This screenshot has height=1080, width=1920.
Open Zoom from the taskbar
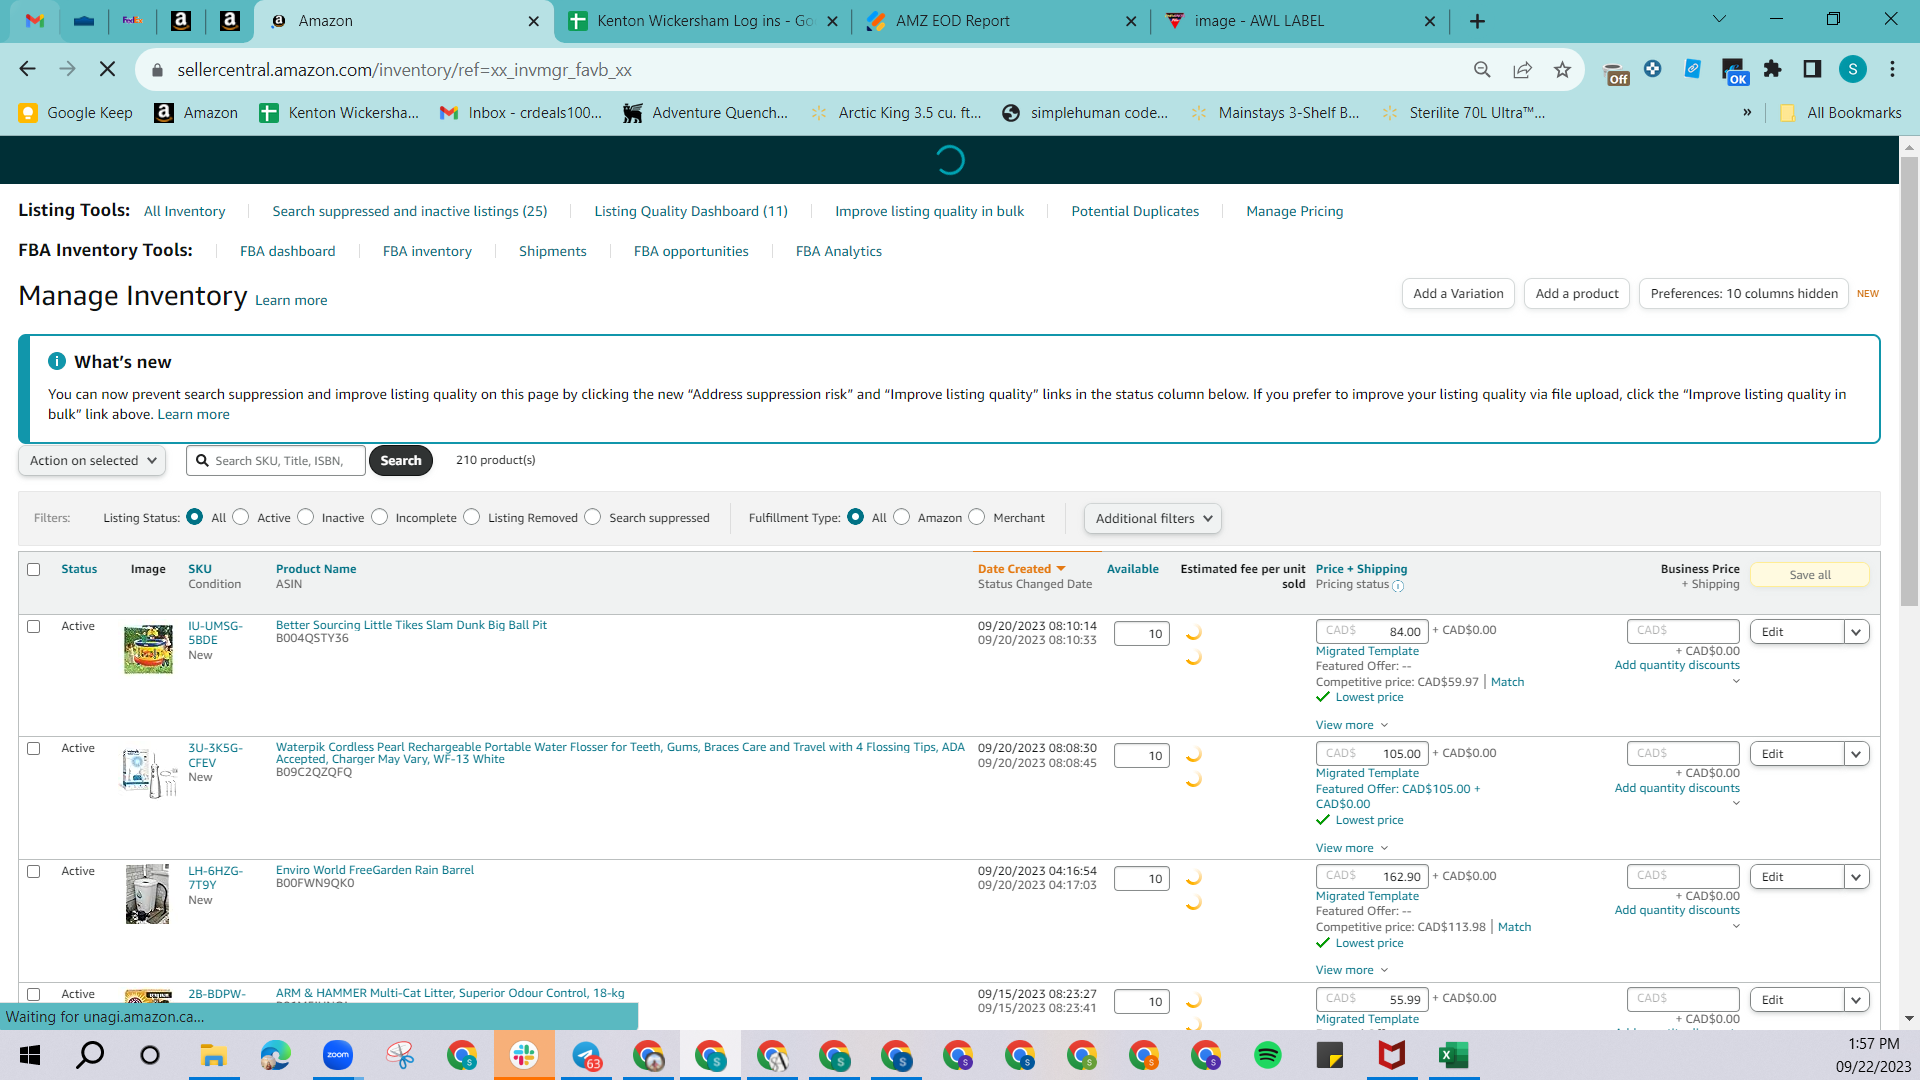(x=338, y=1055)
